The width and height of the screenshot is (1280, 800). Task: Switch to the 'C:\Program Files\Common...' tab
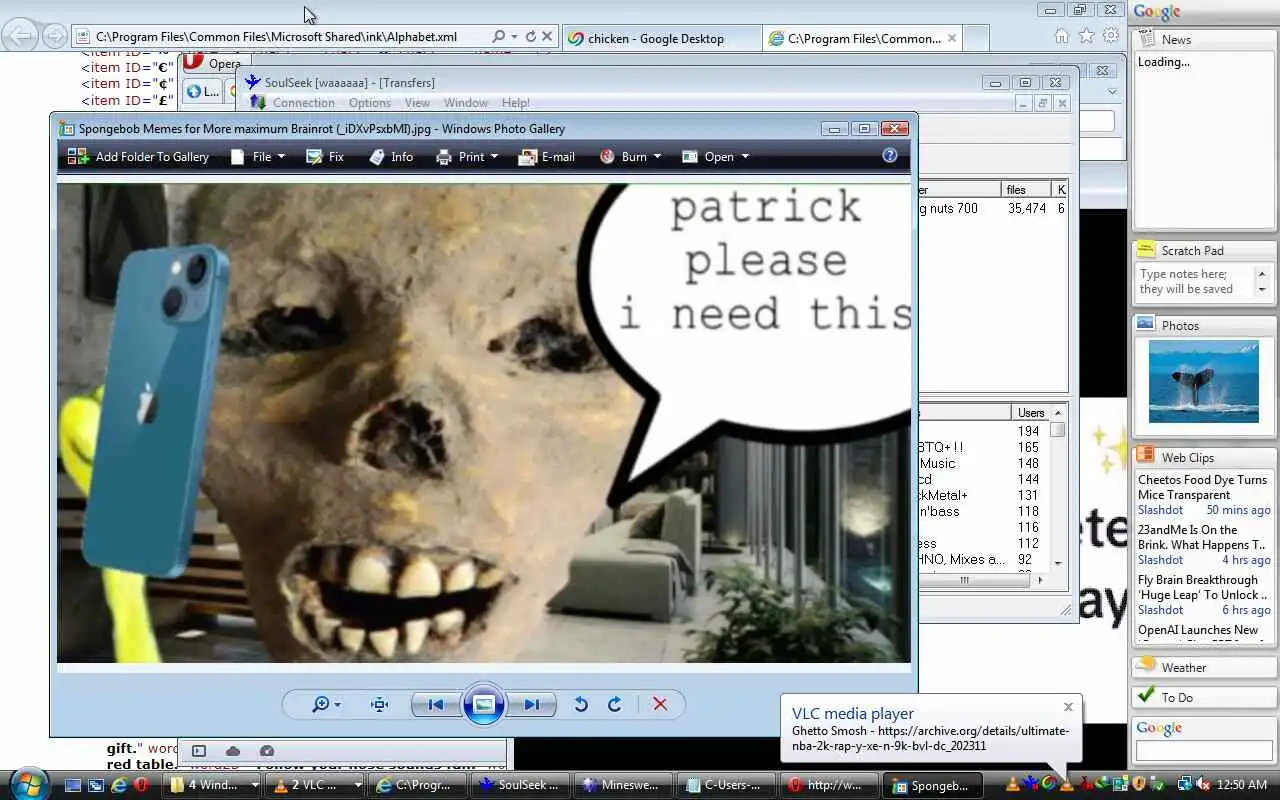pyautogui.click(x=863, y=38)
